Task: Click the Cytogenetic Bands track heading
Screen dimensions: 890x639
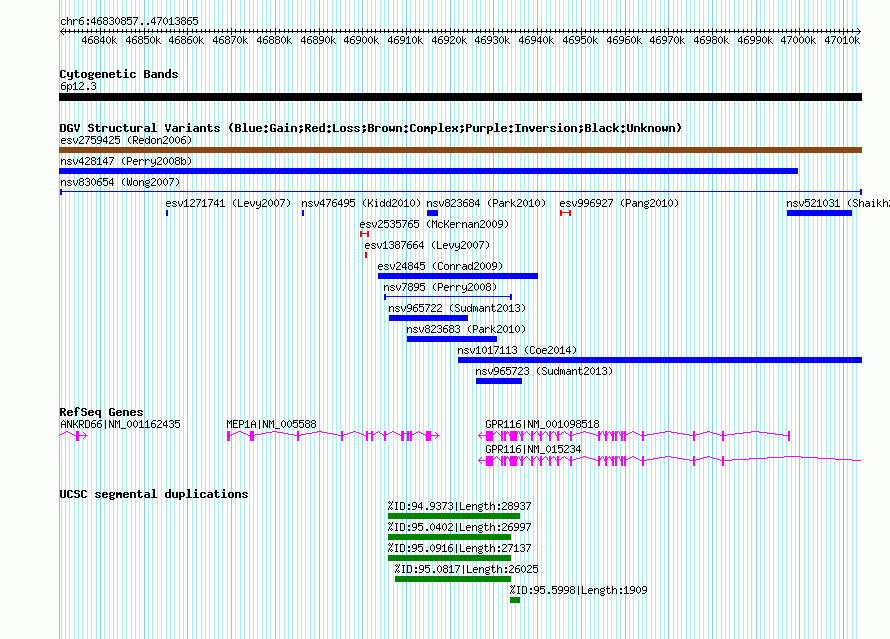Action: 119,74
